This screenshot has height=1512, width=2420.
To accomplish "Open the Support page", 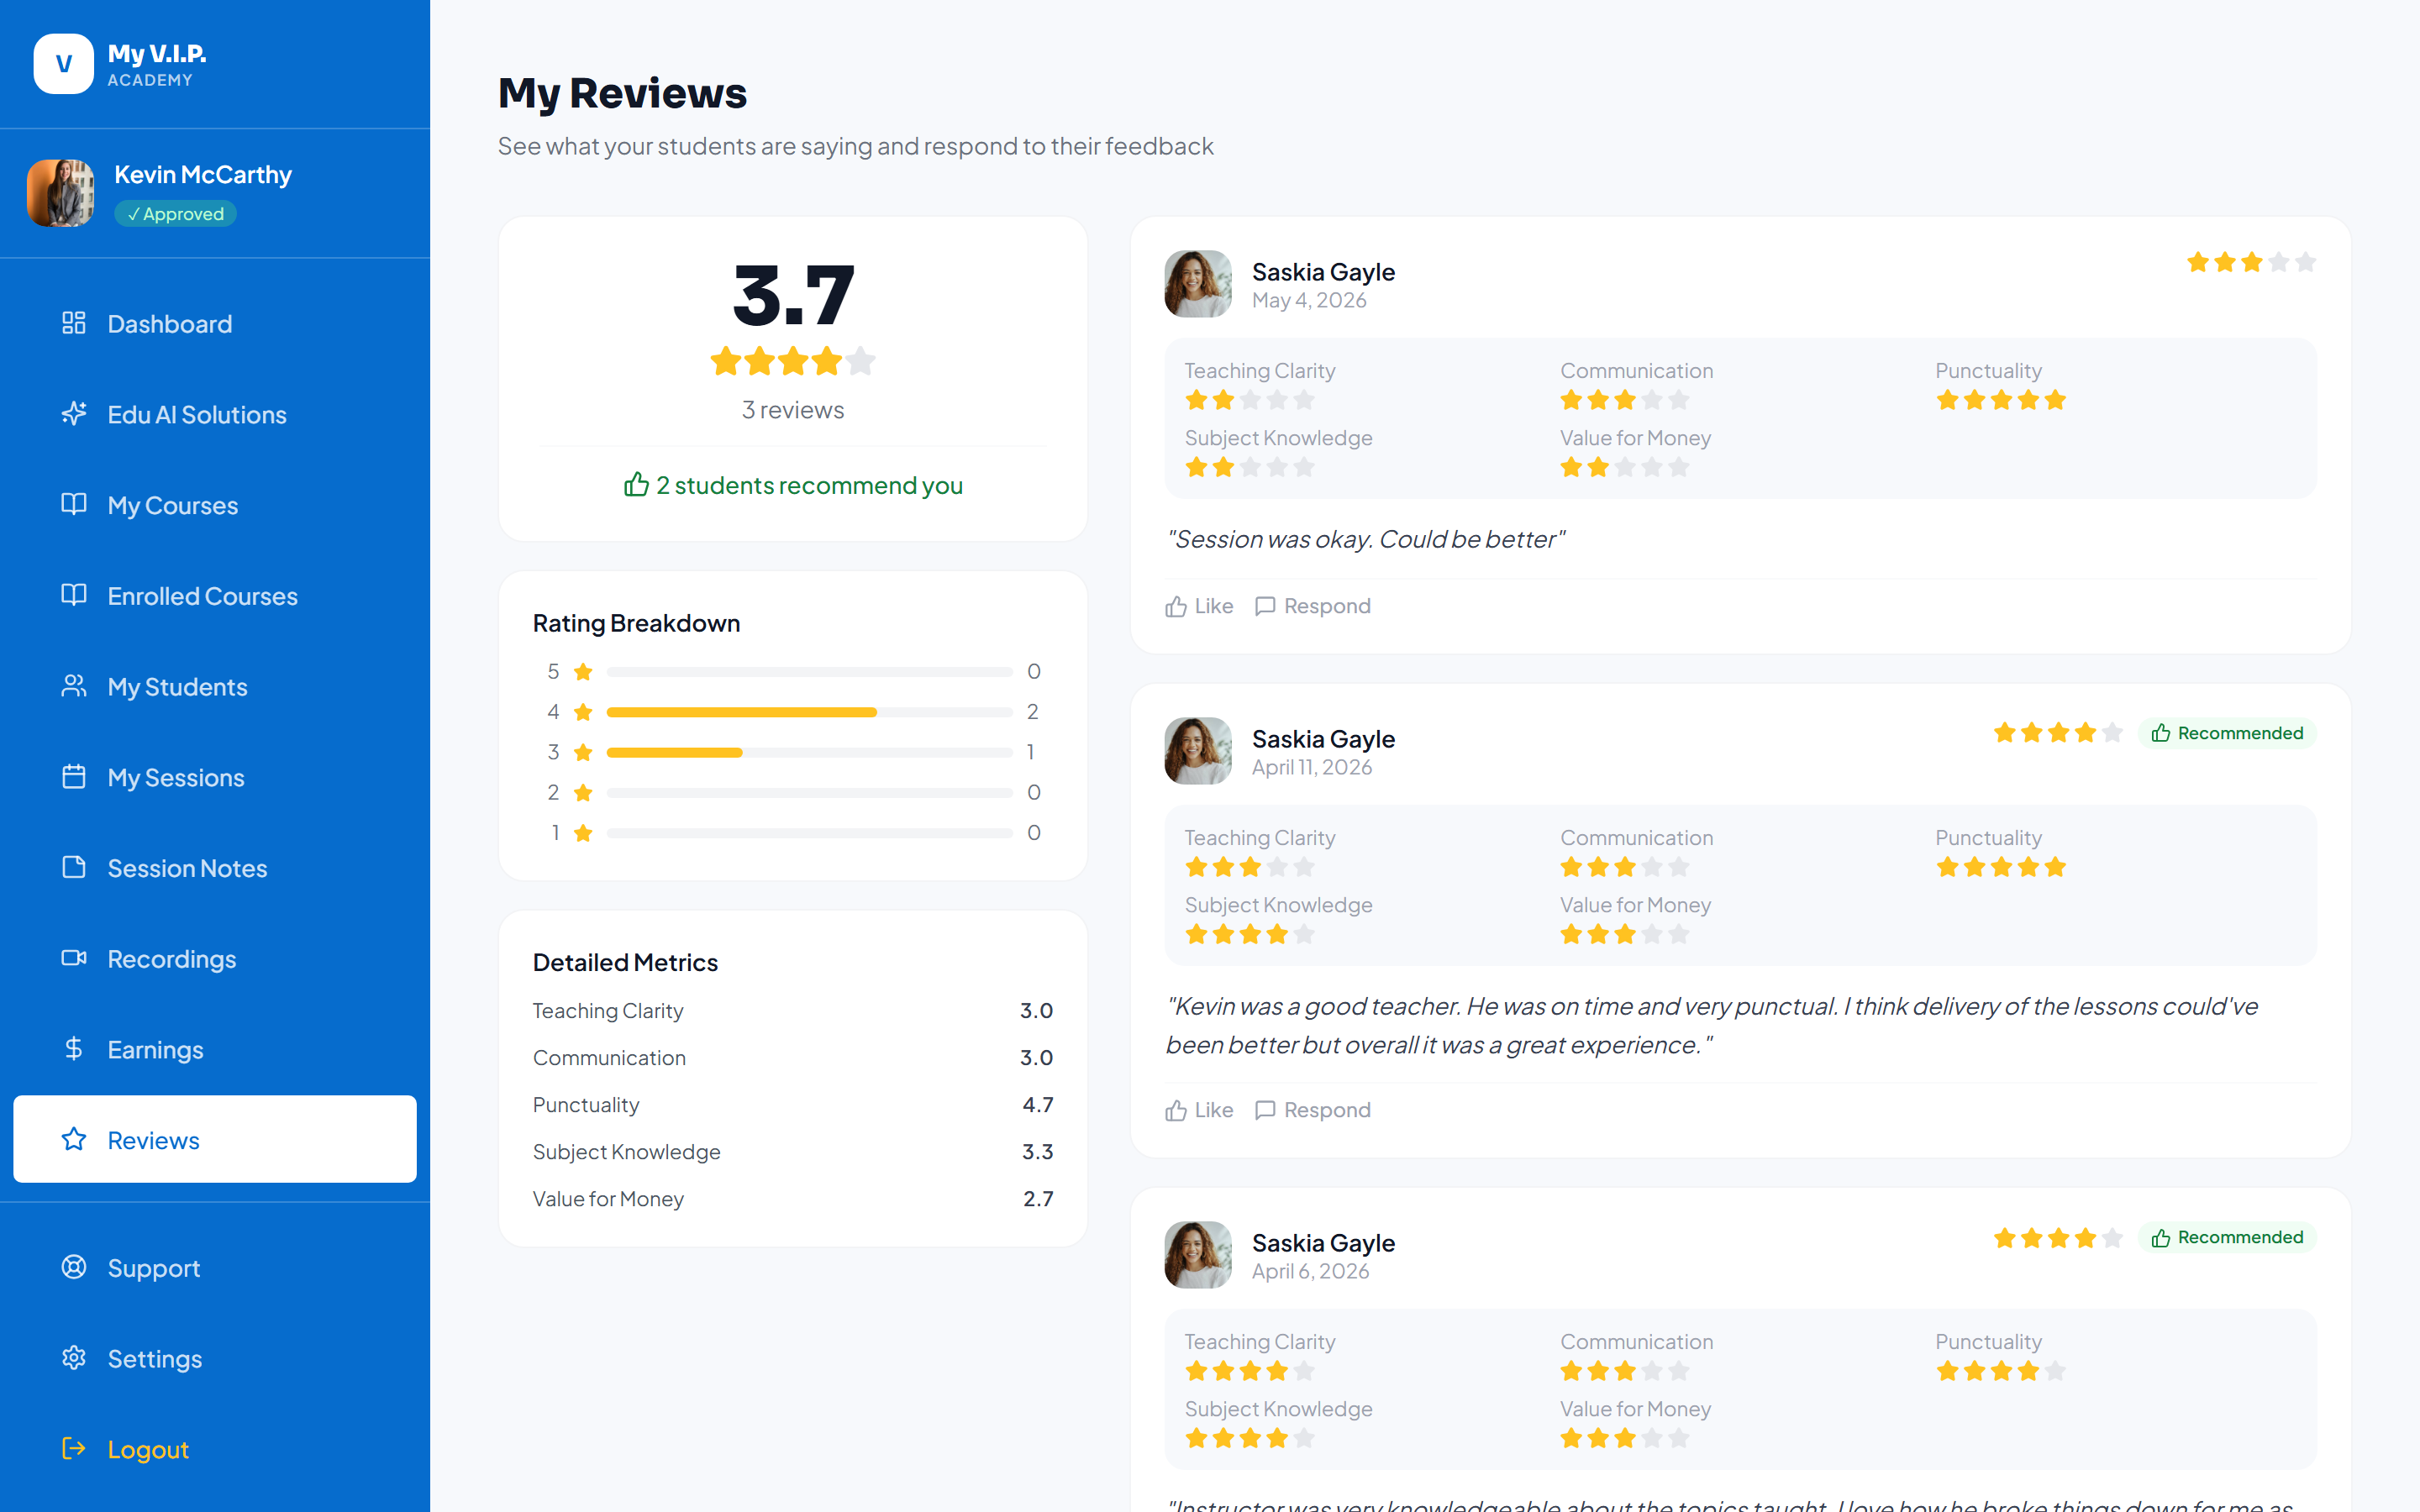I will click(x=215, y=1268).
